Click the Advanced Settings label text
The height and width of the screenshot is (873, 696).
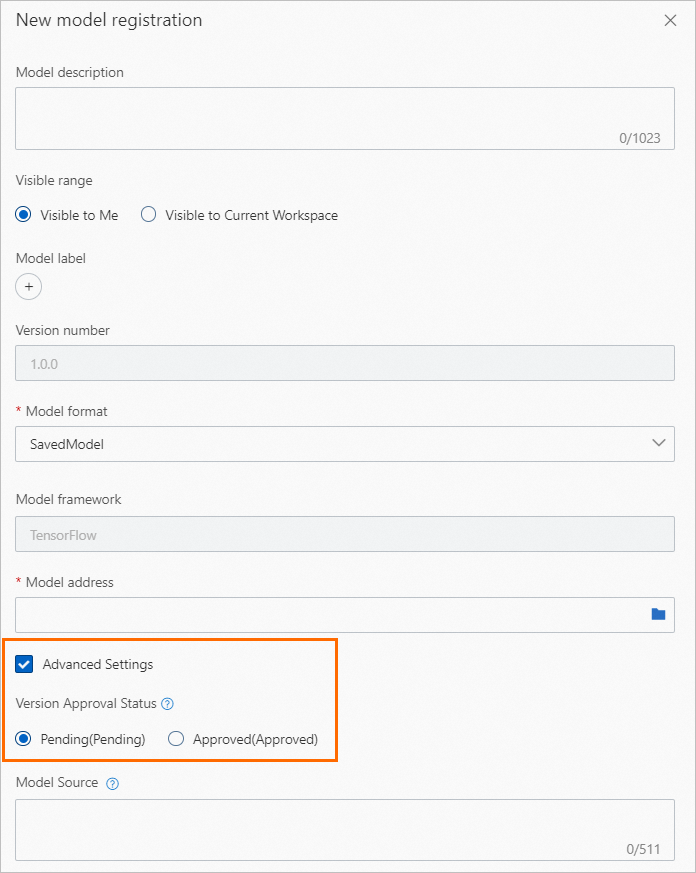click(x=98, y=664)
